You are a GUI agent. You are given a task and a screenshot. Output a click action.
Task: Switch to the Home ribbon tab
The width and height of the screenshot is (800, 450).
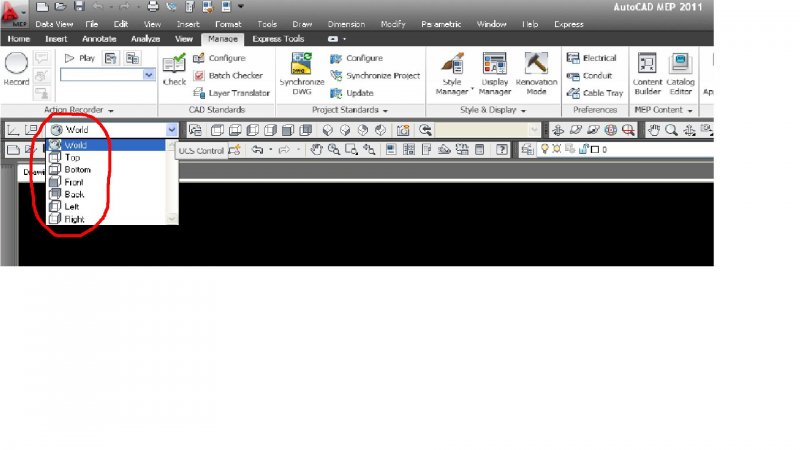19,39
